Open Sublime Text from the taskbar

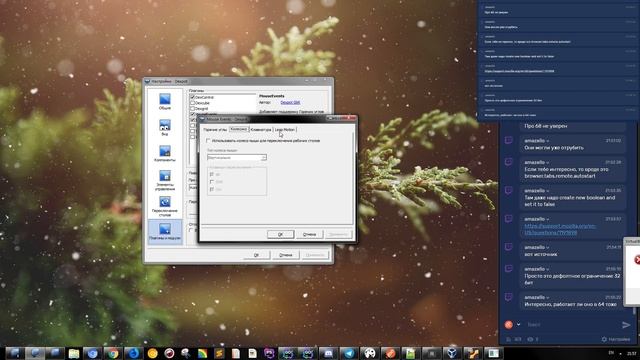pyautogui.click(x=219, y=353)
